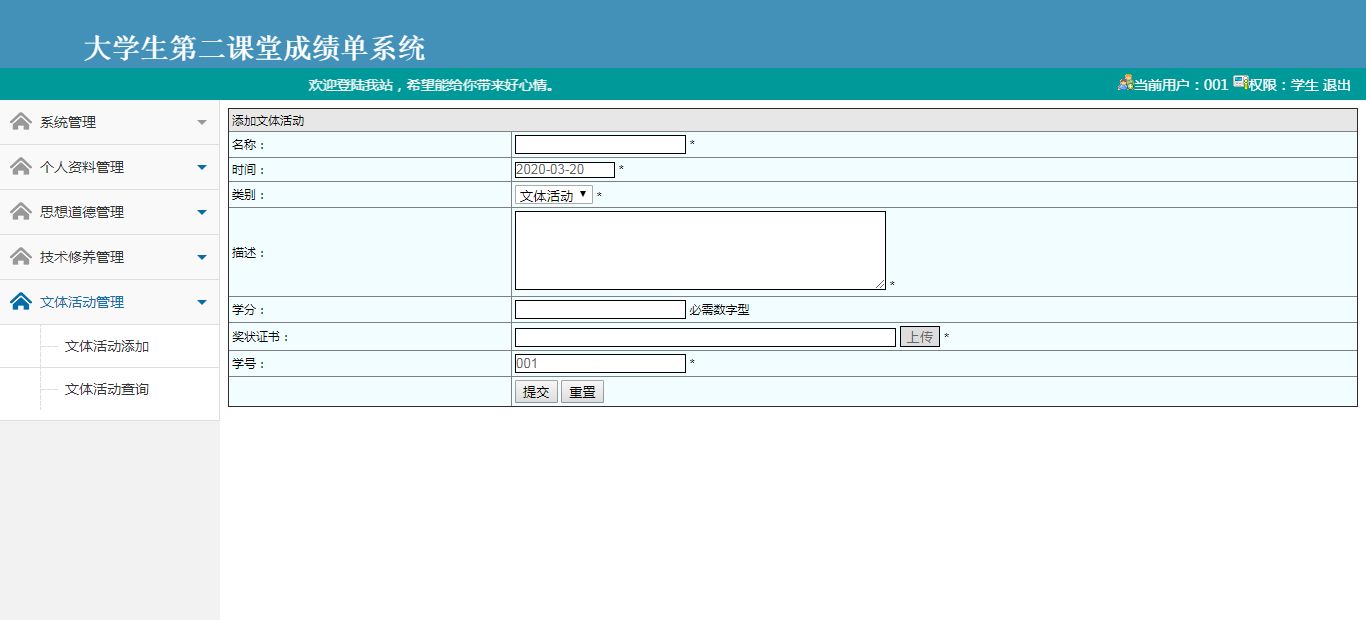The width and height of the screenshot is (1366, 620).
Task: Click the 添加文体活动 form header
Action: pos(268,121)
